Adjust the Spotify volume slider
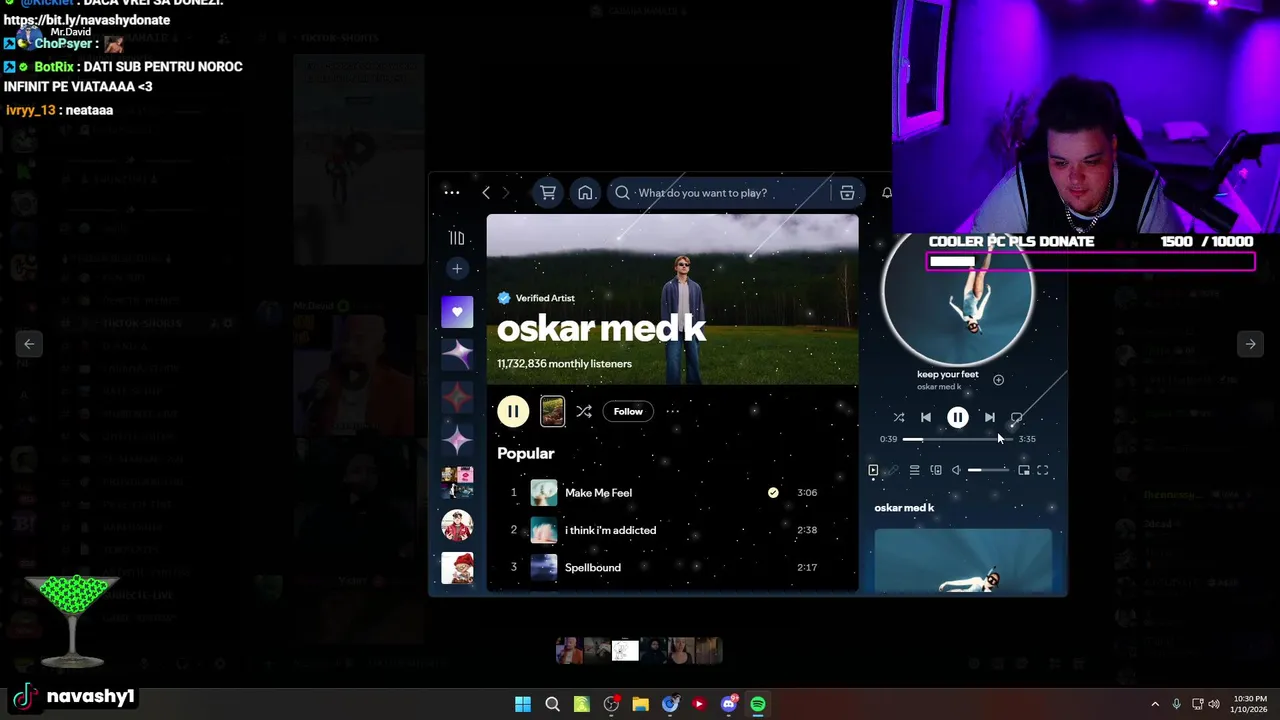The image size is (1280, 720). (988, 470)
